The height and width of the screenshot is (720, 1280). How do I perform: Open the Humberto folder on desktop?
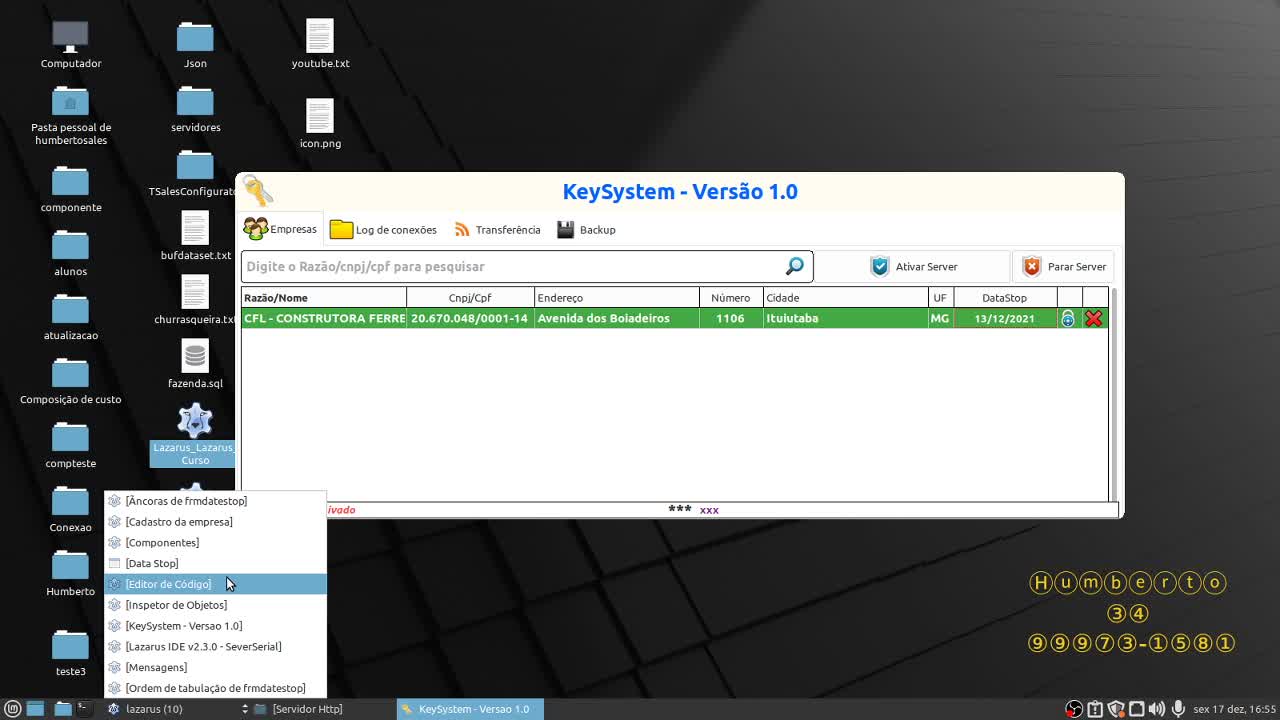[70, 572]
